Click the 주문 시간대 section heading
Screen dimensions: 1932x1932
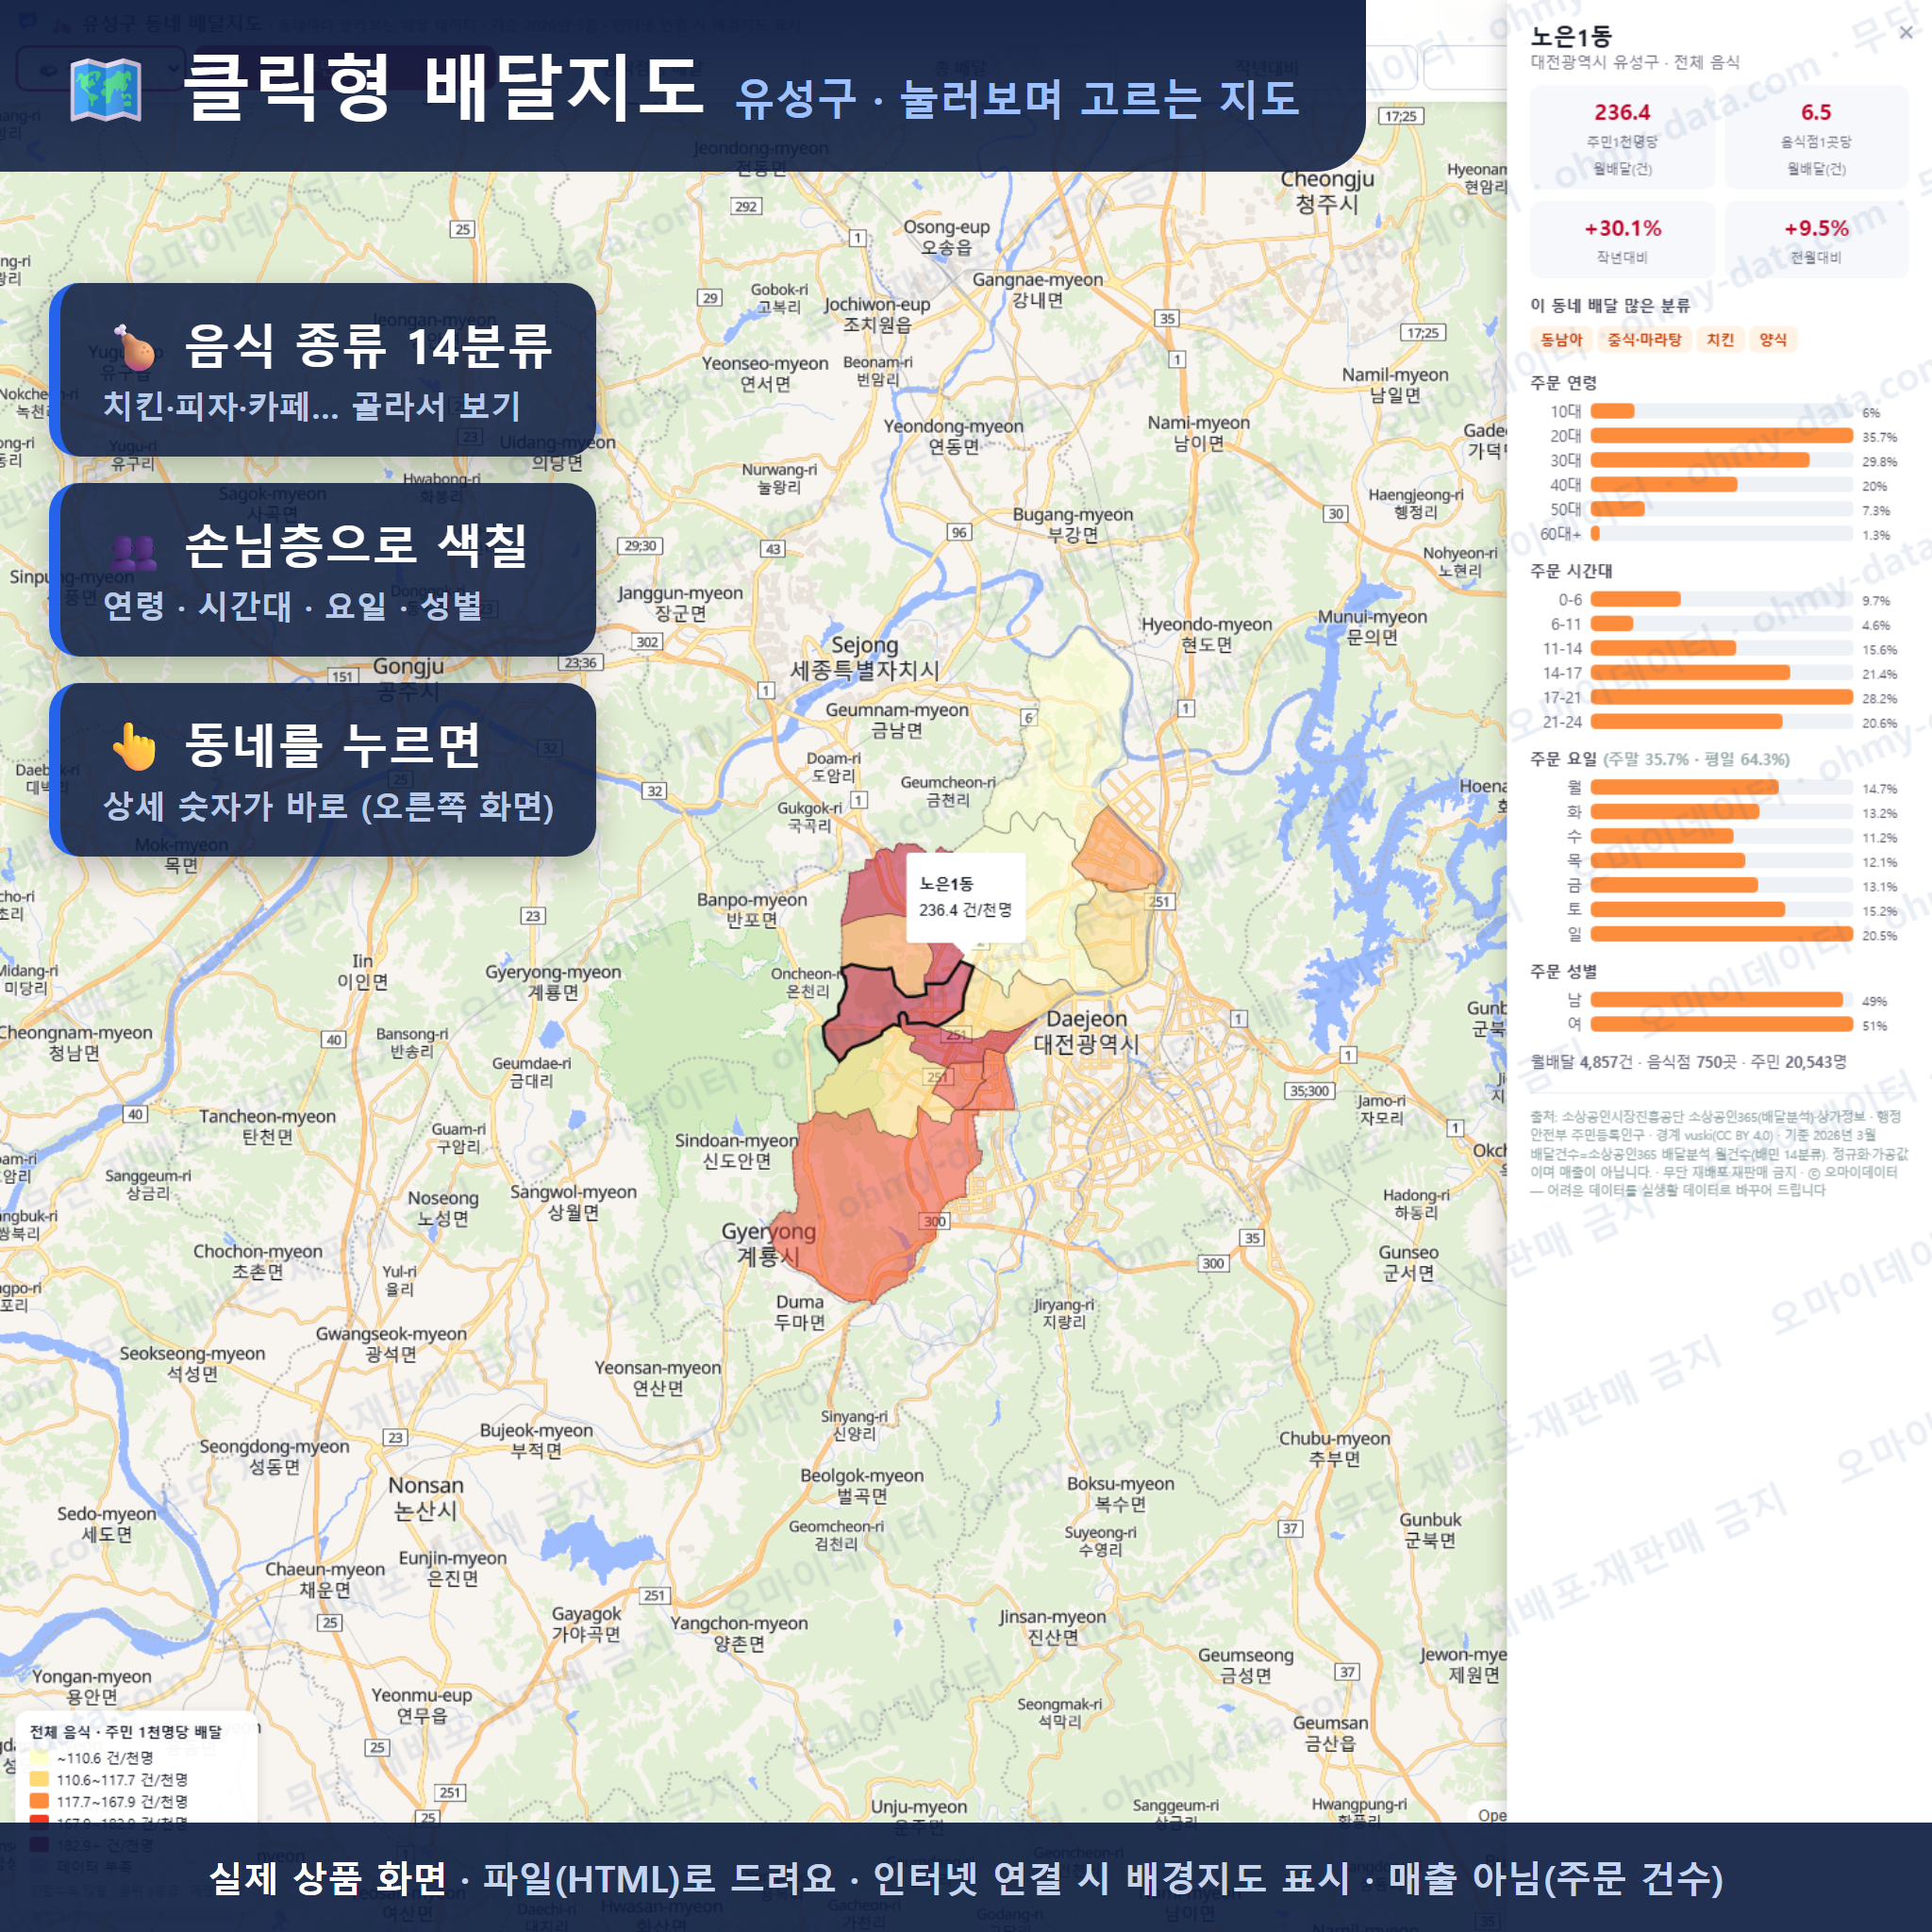[1571, 571]
